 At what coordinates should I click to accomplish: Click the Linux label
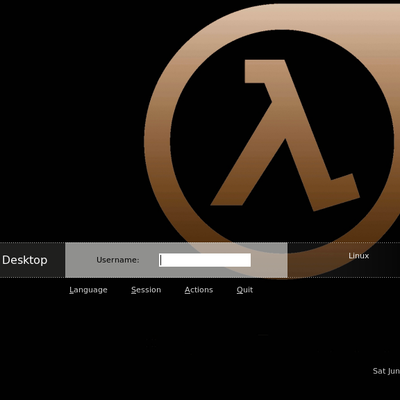click(359, 256)
